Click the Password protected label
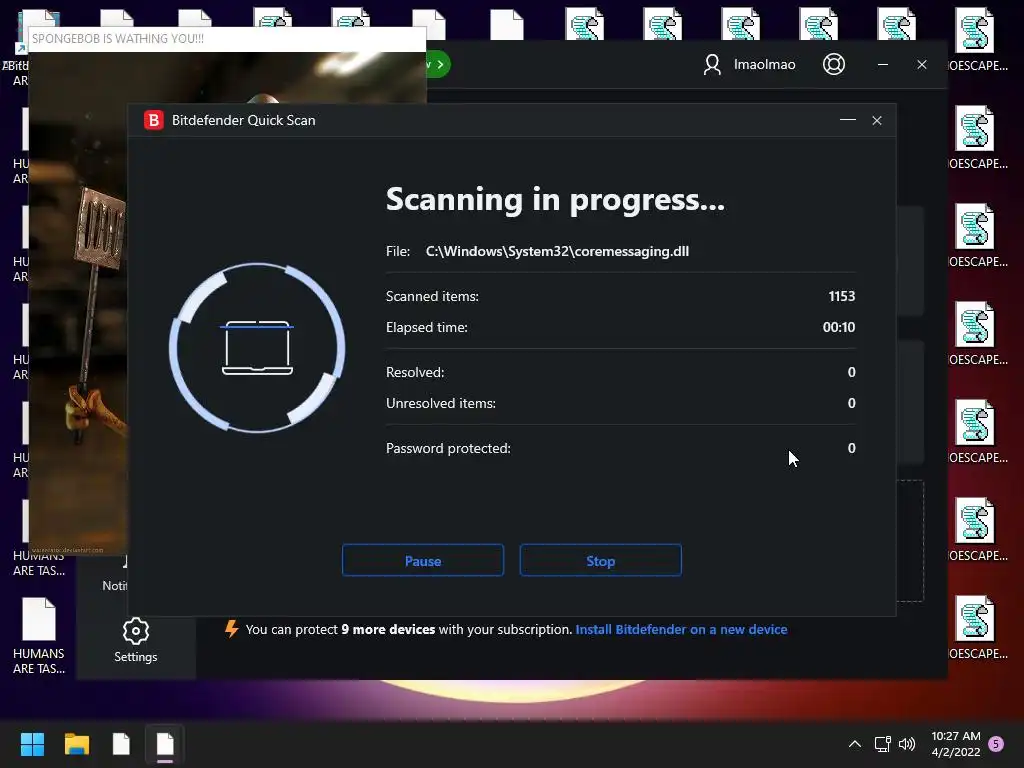Image resolution: width=1024 pixels, height=768 pixels. click(448, 449)
